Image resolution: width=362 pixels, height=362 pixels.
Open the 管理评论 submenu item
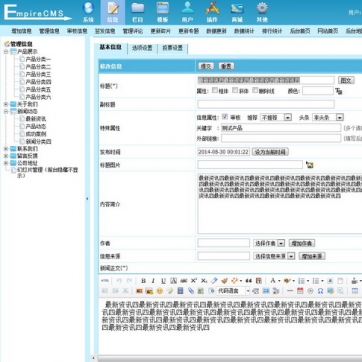(x=132, y=31)
